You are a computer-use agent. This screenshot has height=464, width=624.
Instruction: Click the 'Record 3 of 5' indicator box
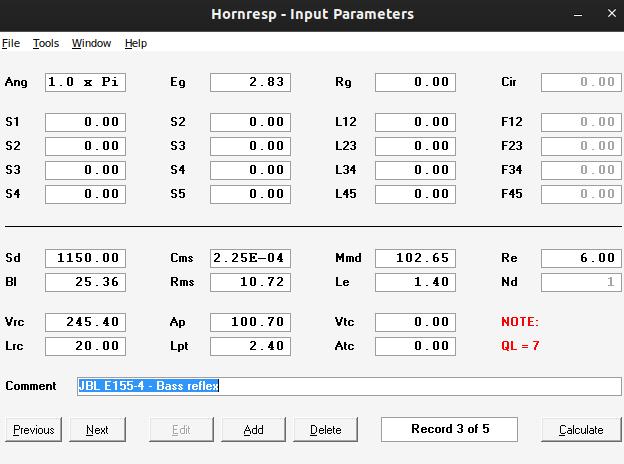click(450, 429)
